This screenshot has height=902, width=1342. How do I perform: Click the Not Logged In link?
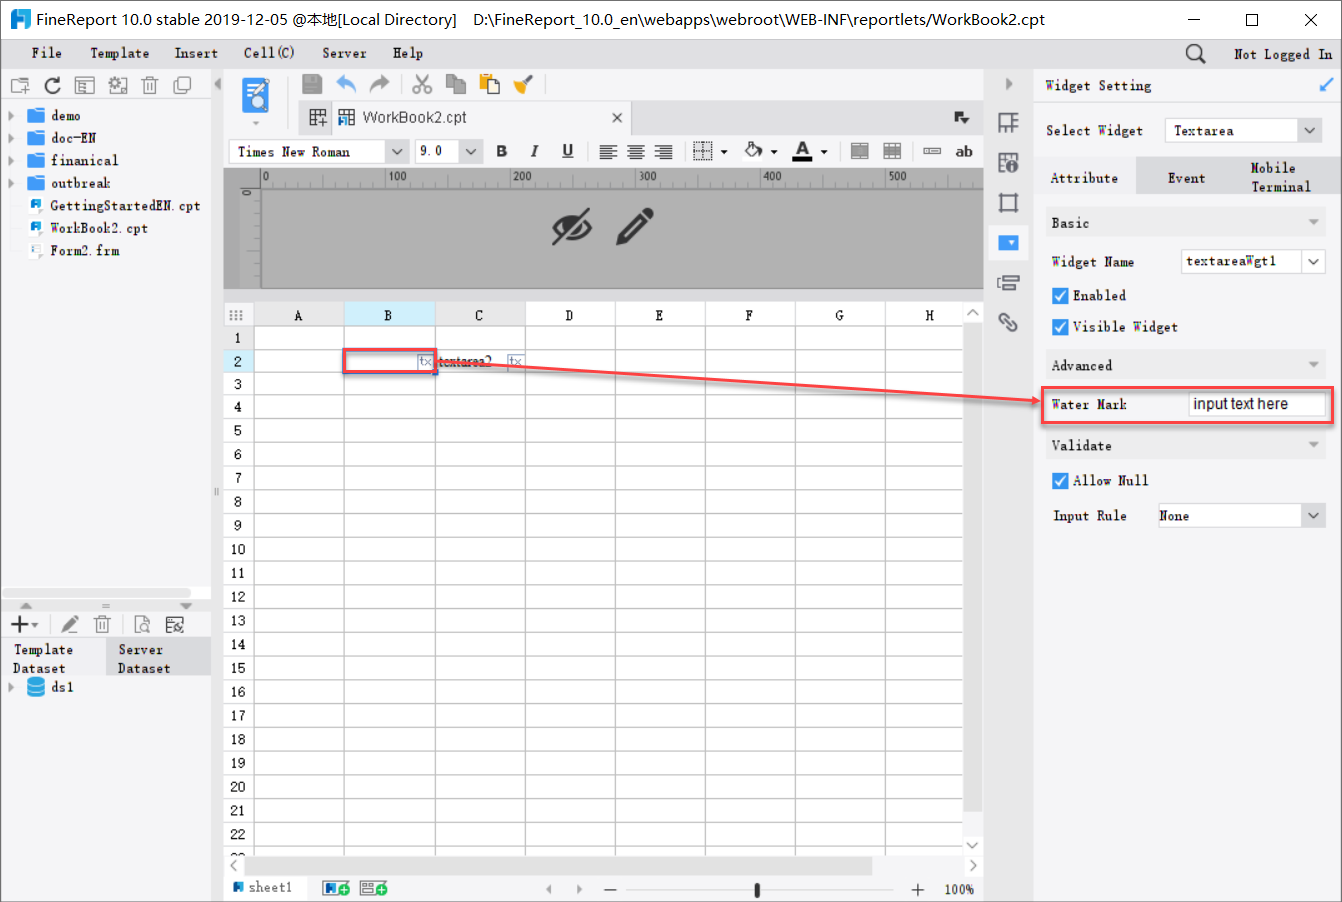1282,53
